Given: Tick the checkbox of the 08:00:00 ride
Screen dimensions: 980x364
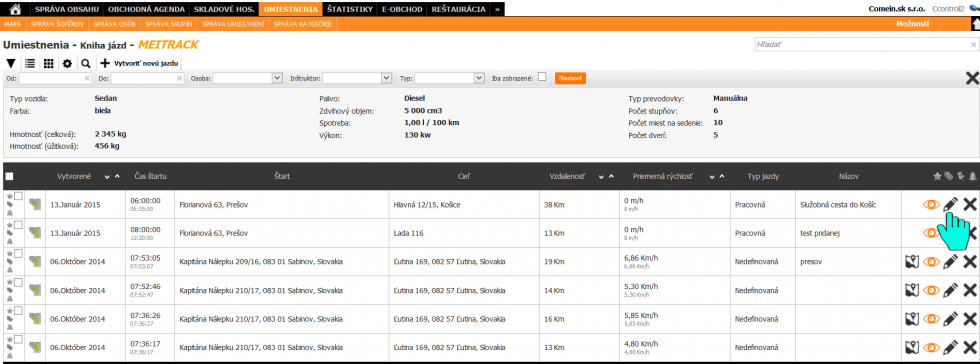Looking at the screenshot, I should tap(18, 225).
